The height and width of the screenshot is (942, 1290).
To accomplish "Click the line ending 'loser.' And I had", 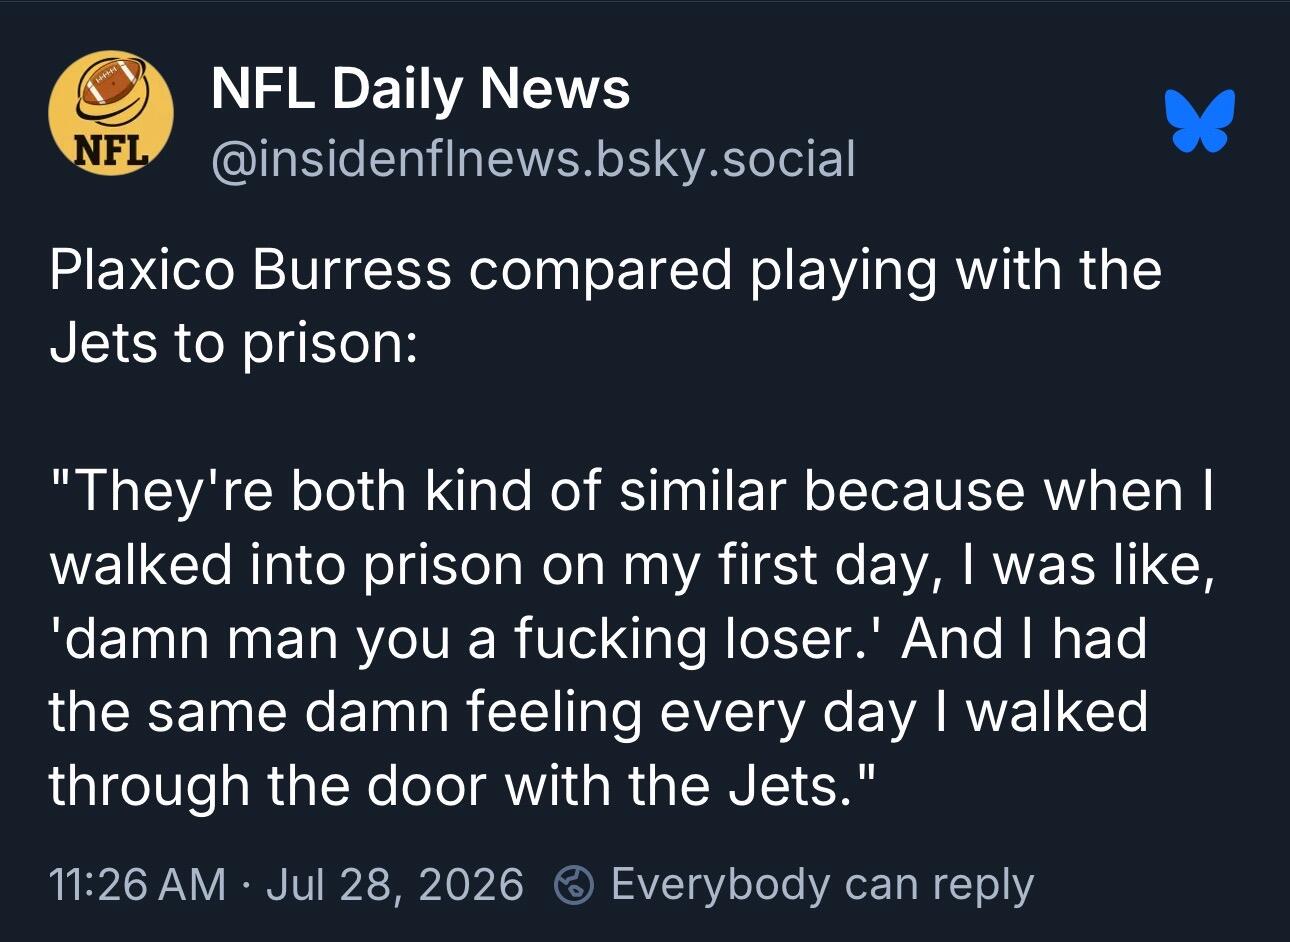I will [598, 639].
